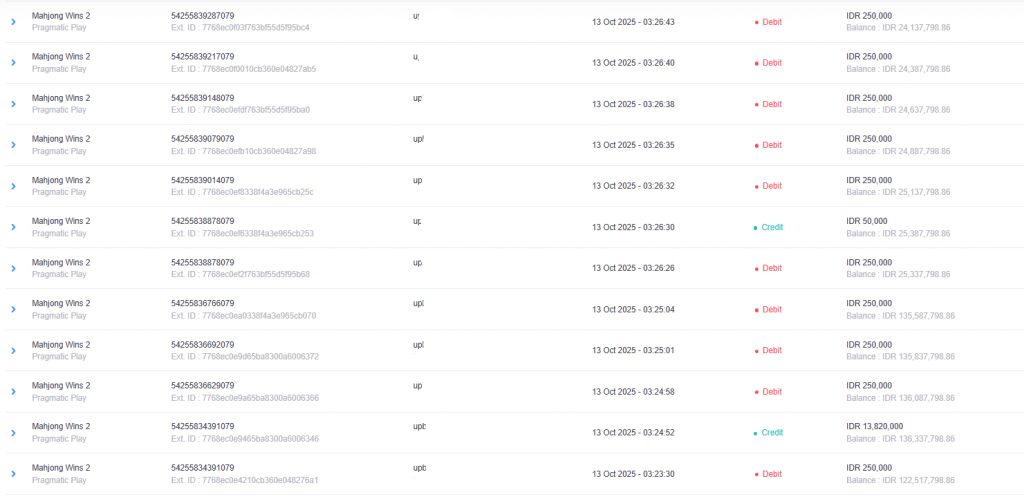Screen dimensions: 1024x499
Task: Click the Balance IDR 24,137,798.86 text
Action: coord(898,28)
